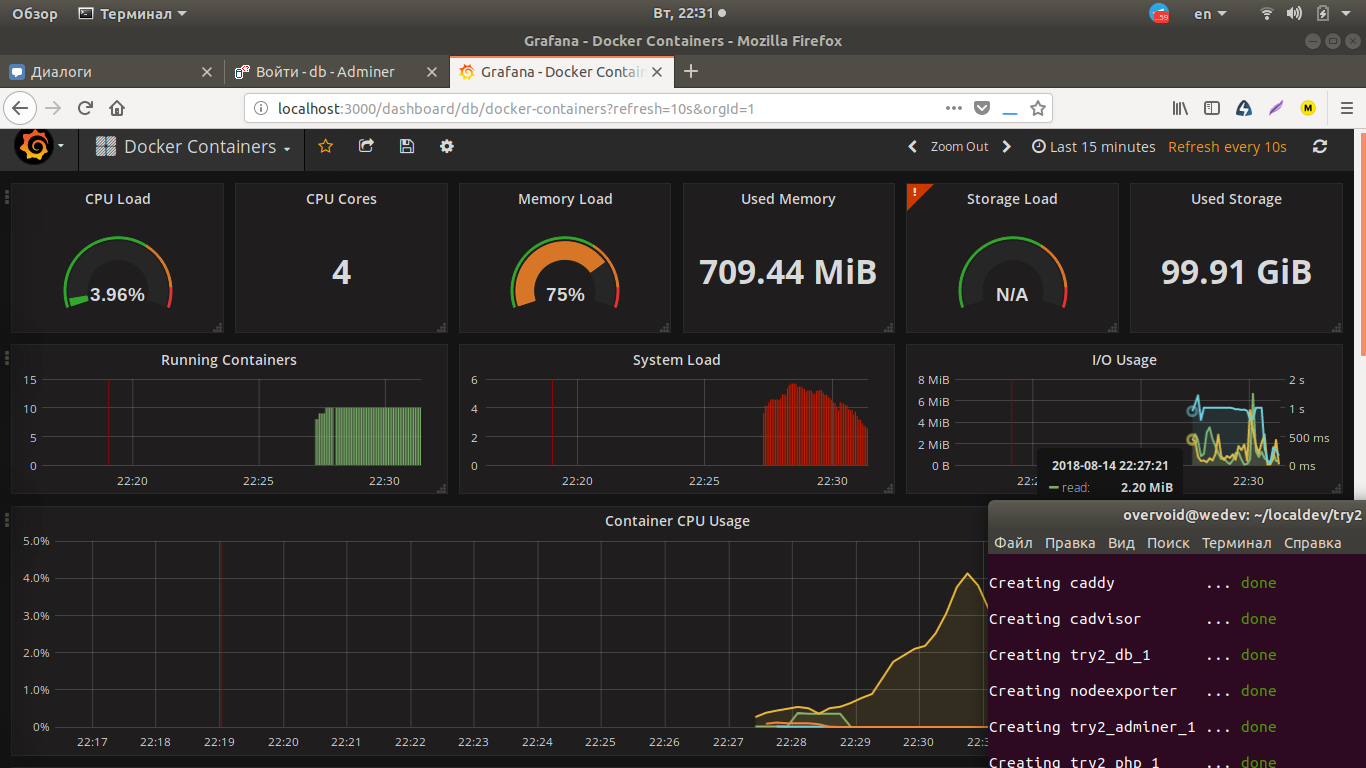Screen dimensions: 1366x768
Task: Click Refresh every 10s setting
Action: tap(1227, 147)
